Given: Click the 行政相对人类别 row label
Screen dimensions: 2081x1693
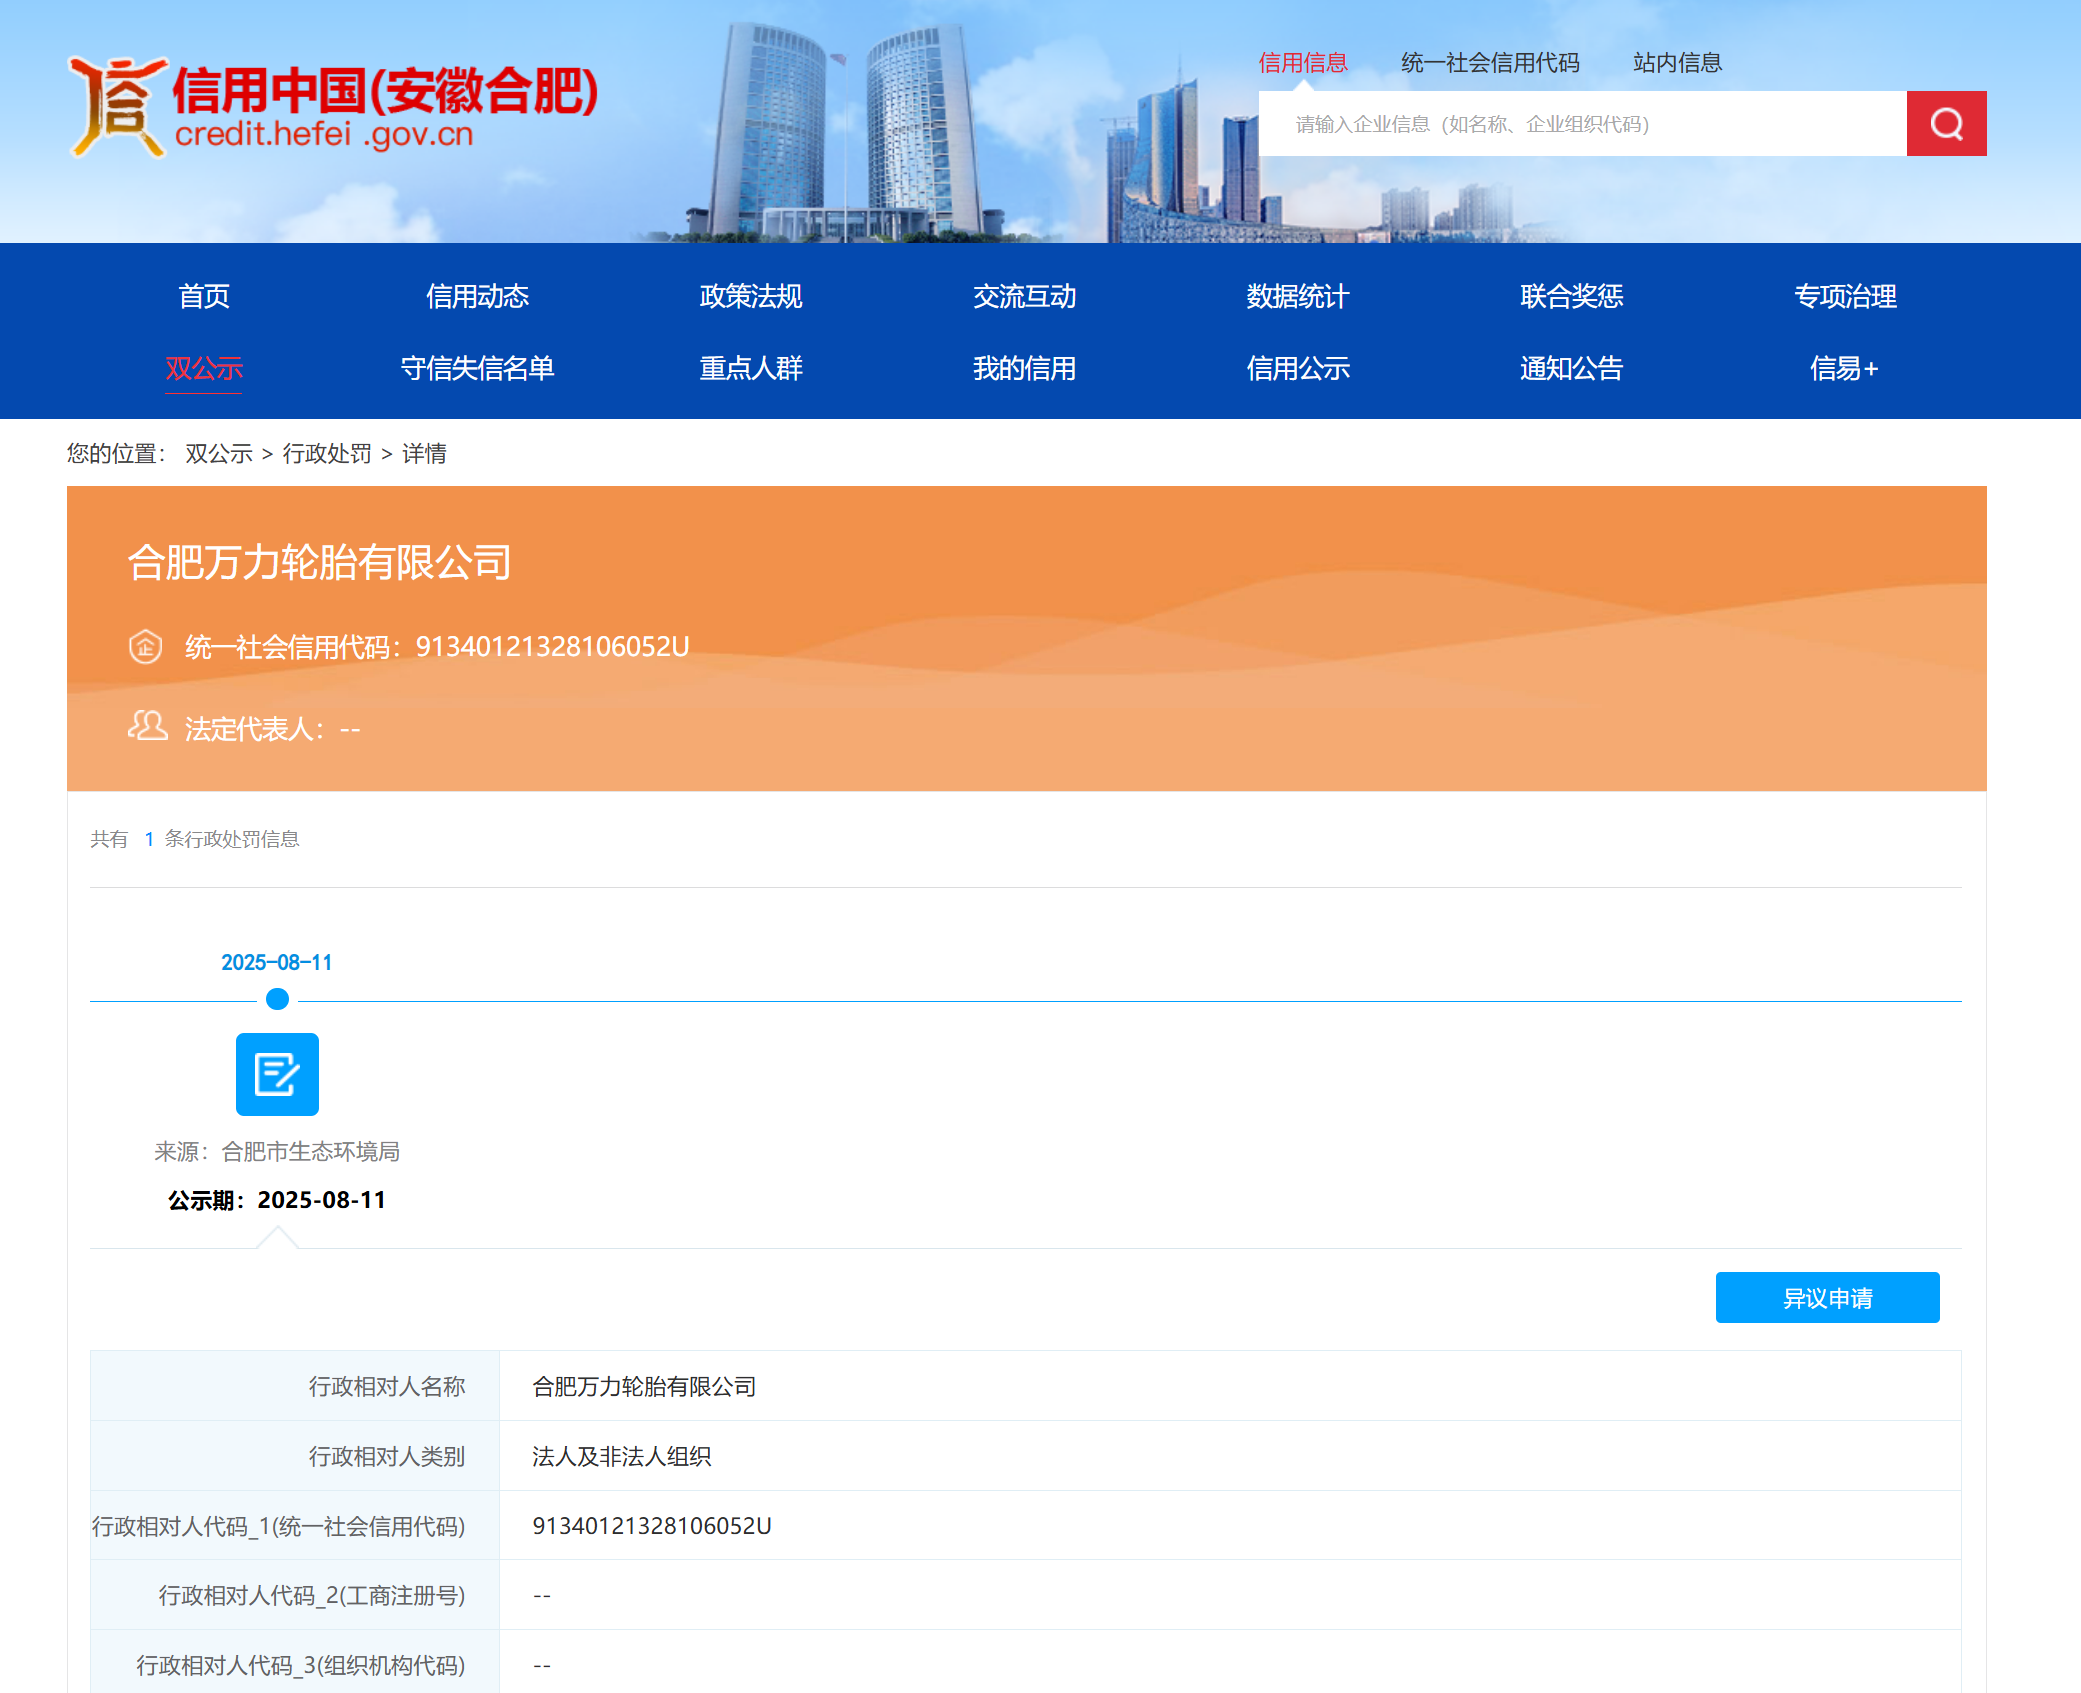Looking at the screenshot, I should coord(387,1456).
